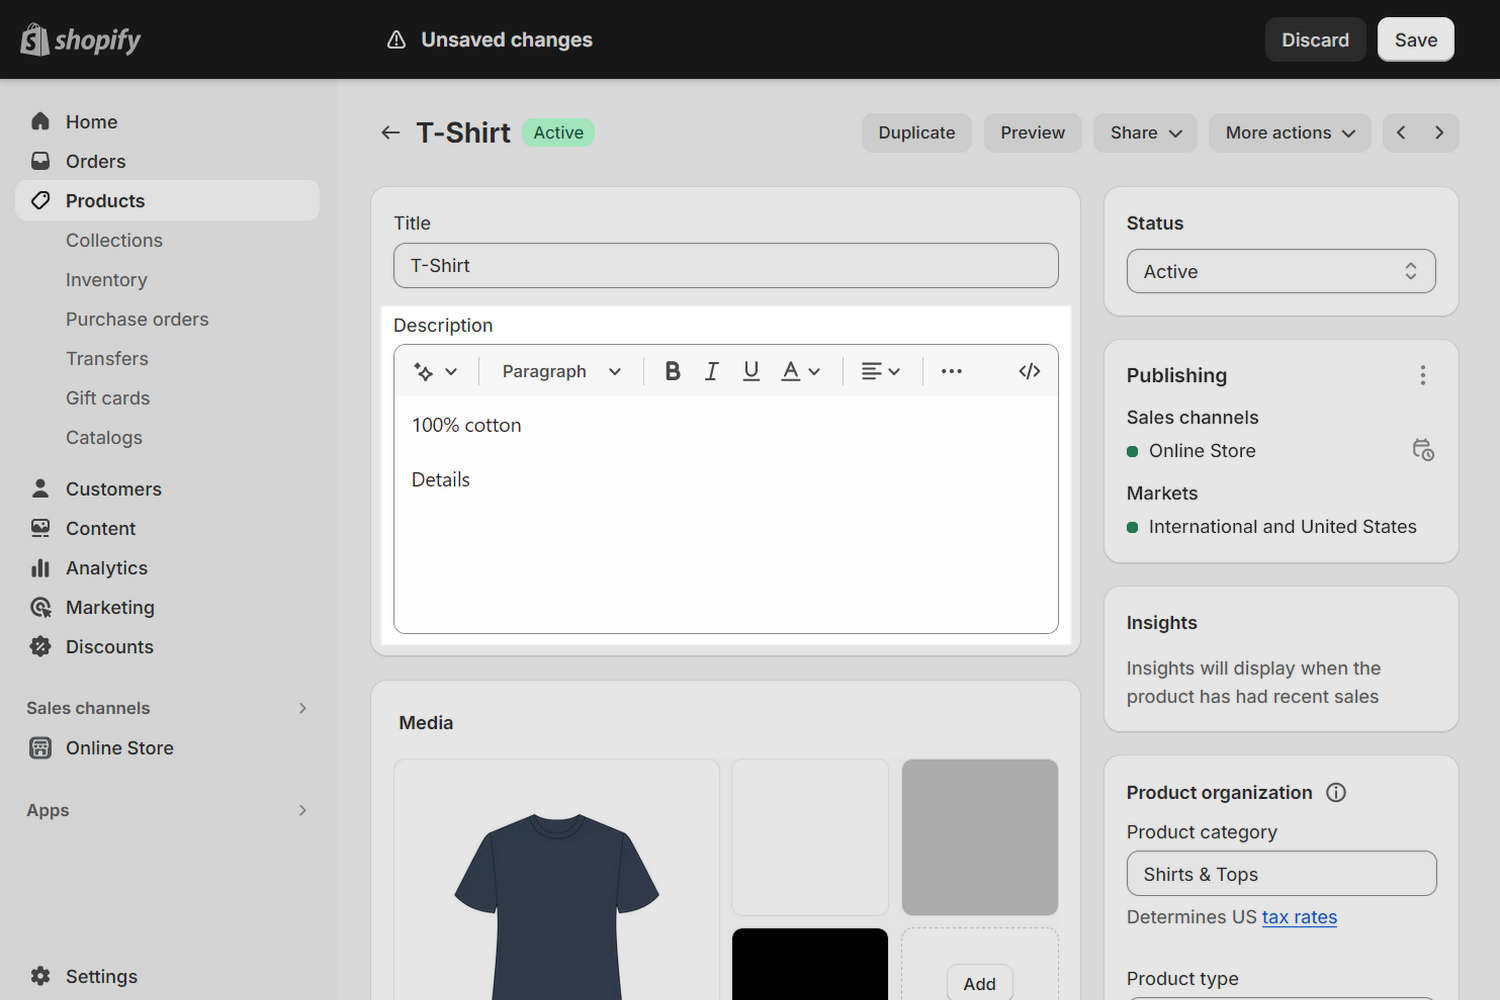Image resolution: width=1500 pixels, height=1000 pixels.
Task: Select the black media thumbnail
Action: (x=809, y=963)
